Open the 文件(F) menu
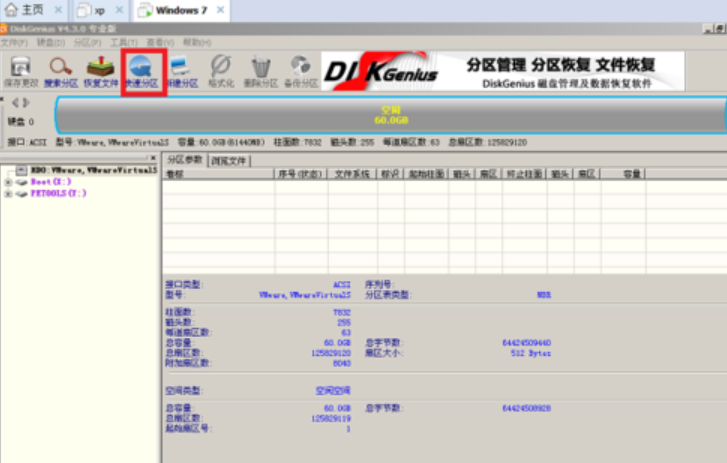Image resolution: width=727 pixels, height=463 pixels. pyautogui.click(x=14, y=43)
